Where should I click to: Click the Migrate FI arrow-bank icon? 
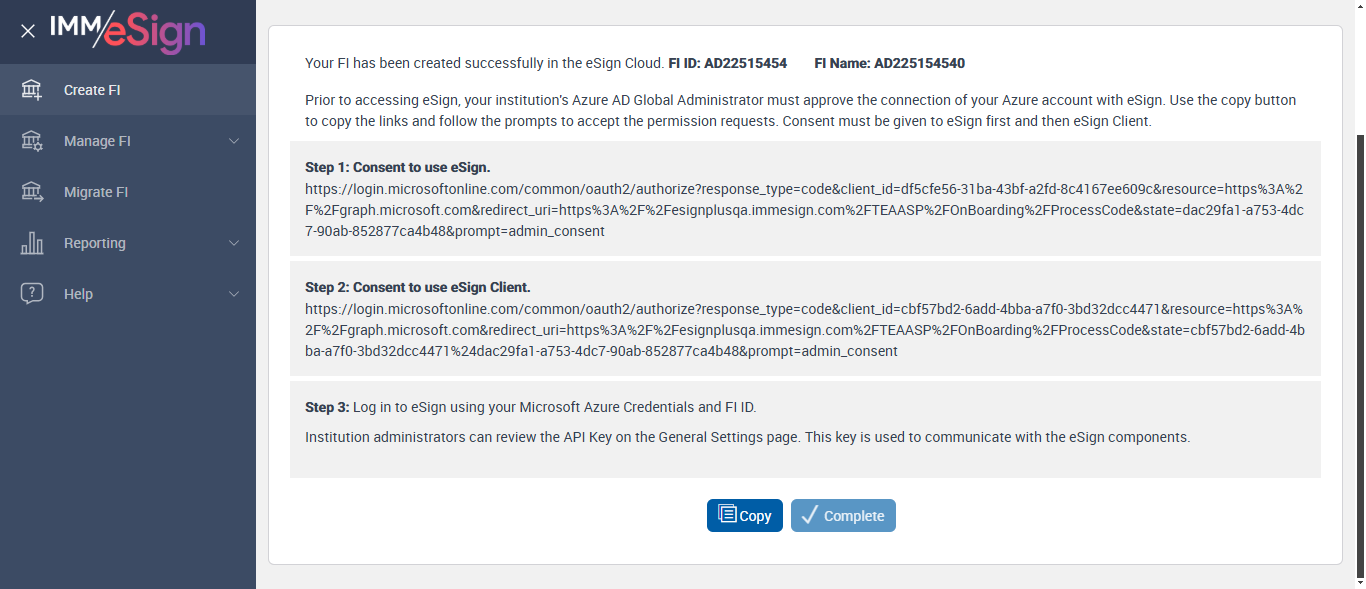[32, 192]
